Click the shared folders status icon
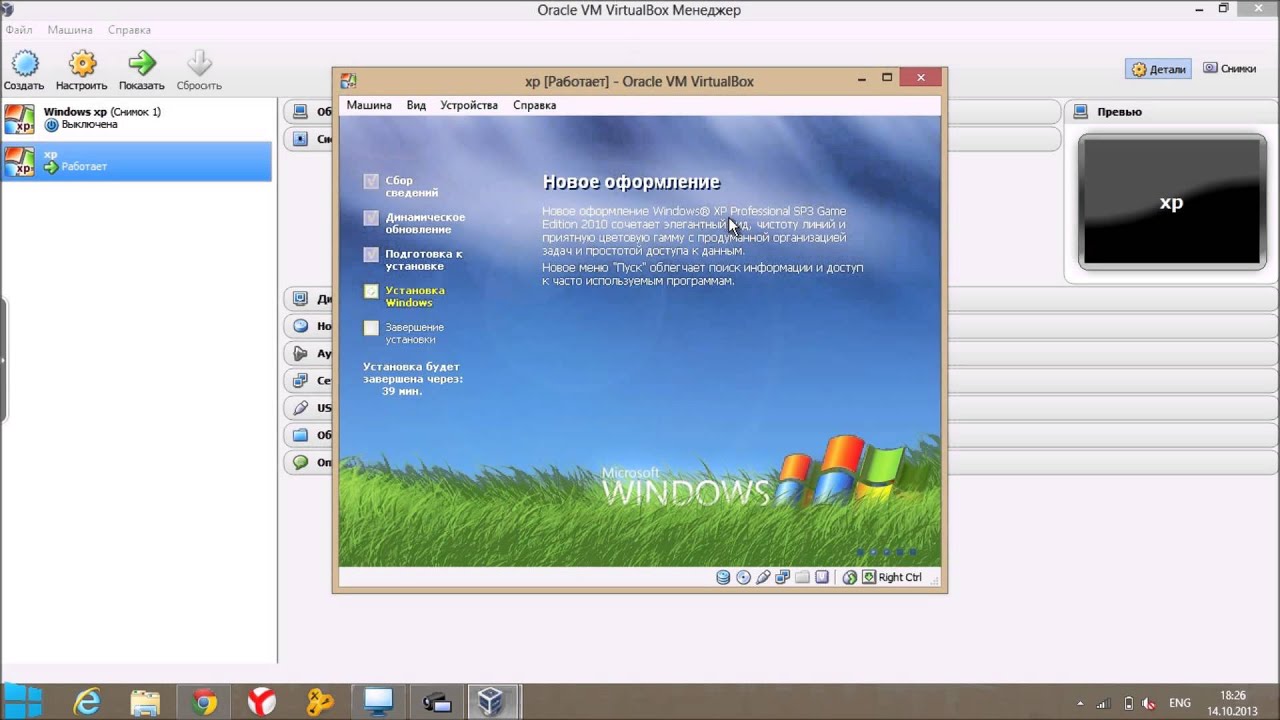The height and width of the screenshot is (720, 1280). [802, 577]
